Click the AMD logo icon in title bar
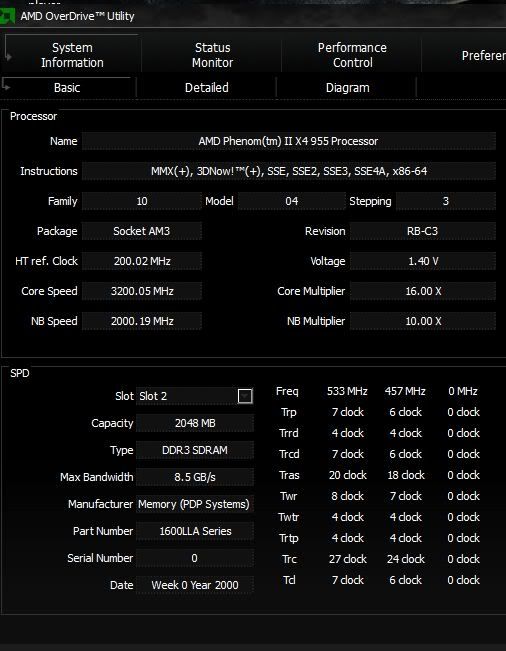The image size is (506, 651). 7,17
